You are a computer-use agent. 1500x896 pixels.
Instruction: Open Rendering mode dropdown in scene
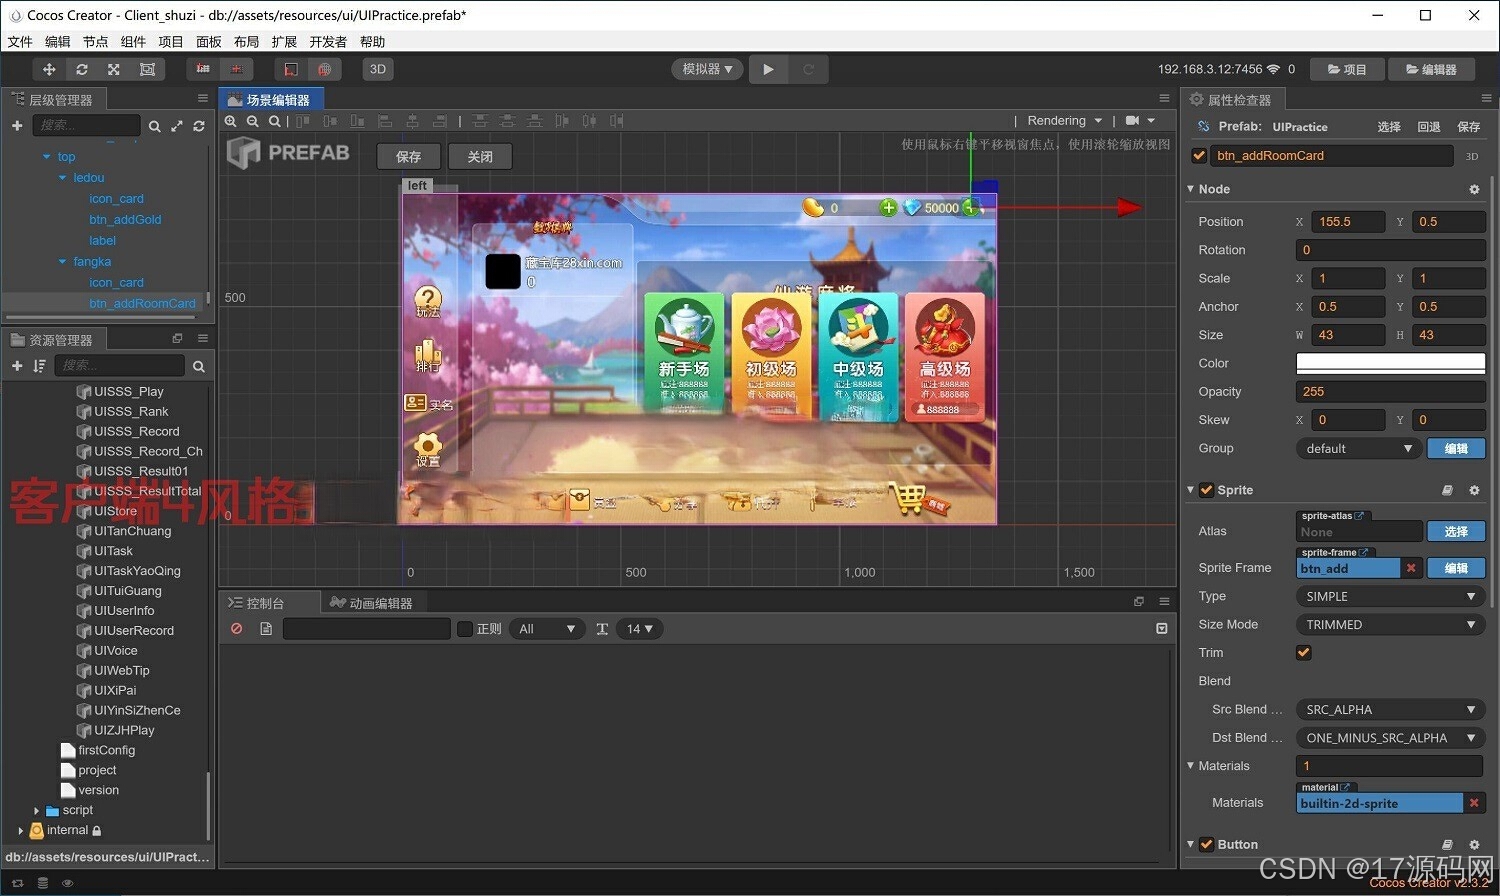(x=1064, y=120)
